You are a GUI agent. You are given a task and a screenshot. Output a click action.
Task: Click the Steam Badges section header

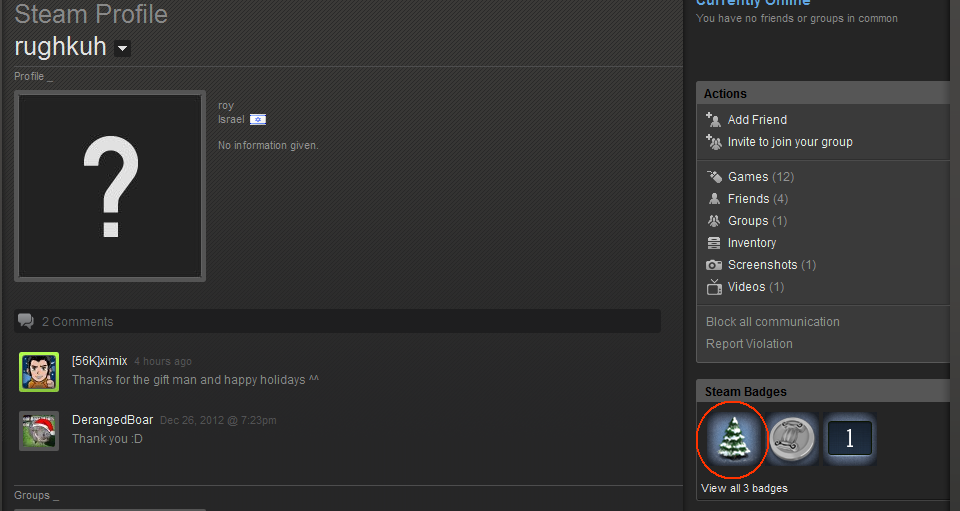[822, 391]
